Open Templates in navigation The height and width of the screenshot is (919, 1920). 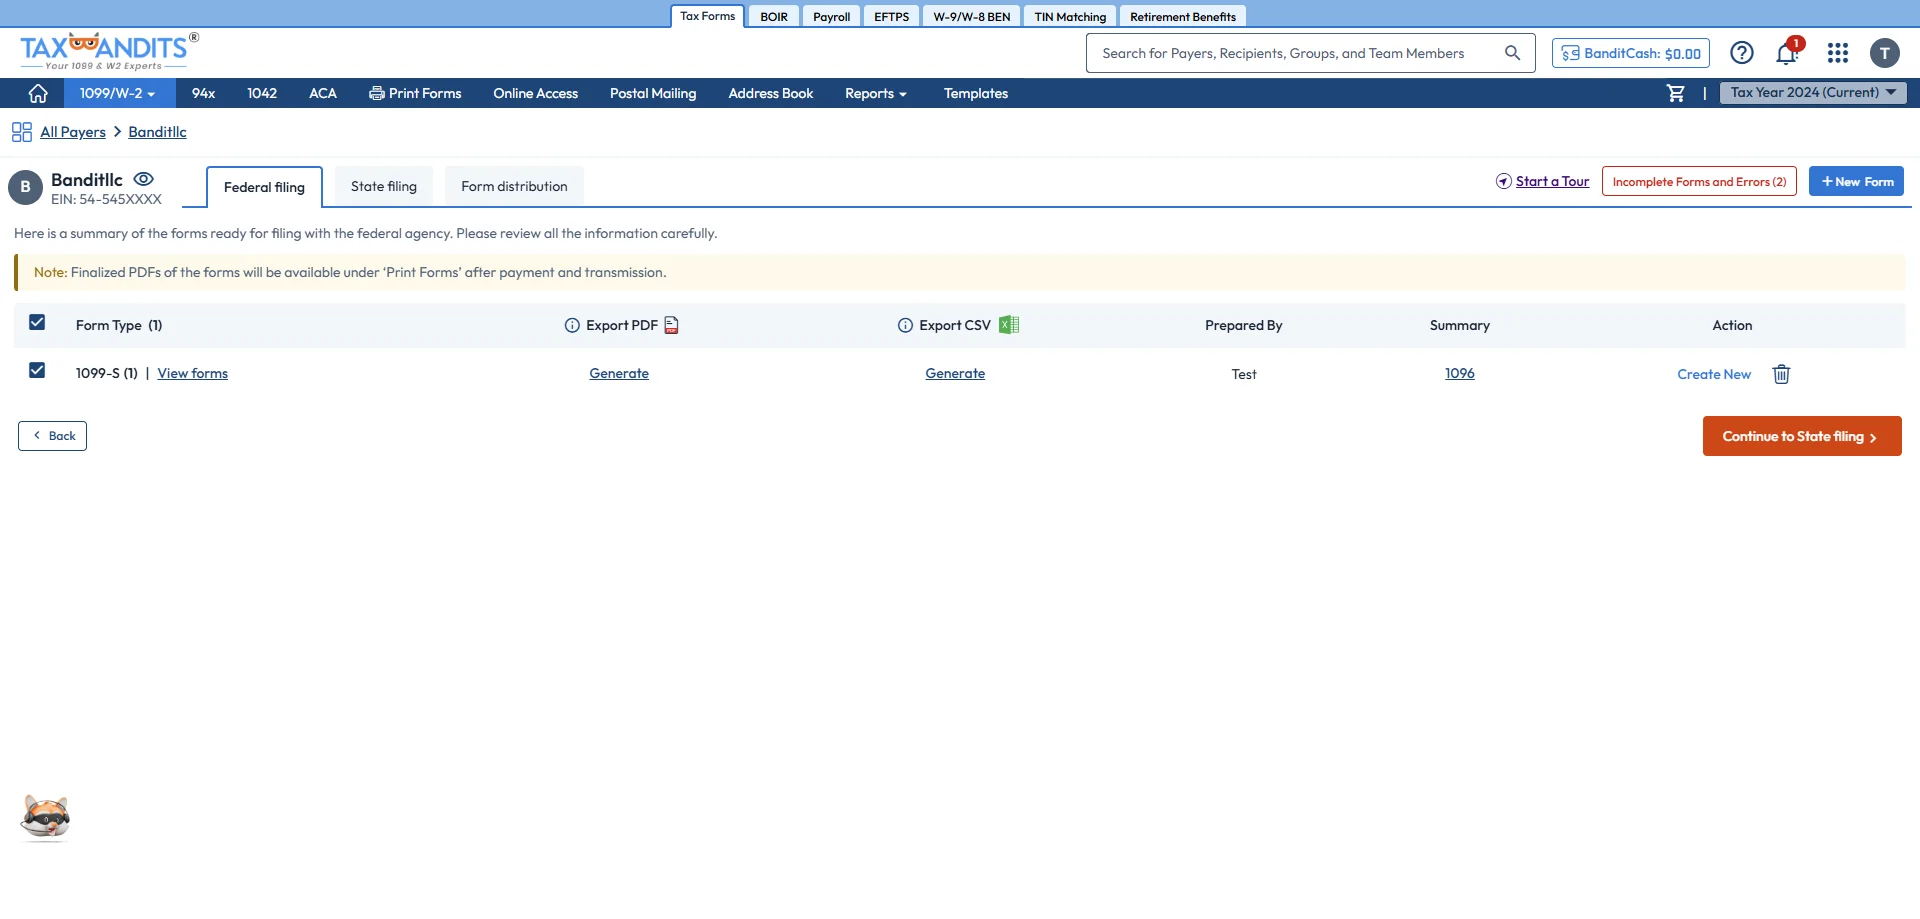[976, 93]
